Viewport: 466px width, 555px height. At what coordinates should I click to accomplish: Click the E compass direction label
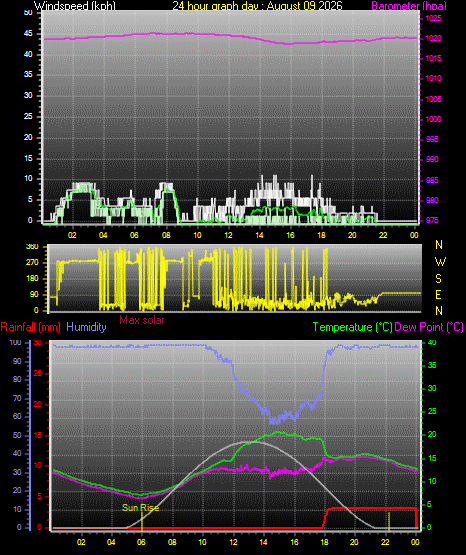(438, 294)
